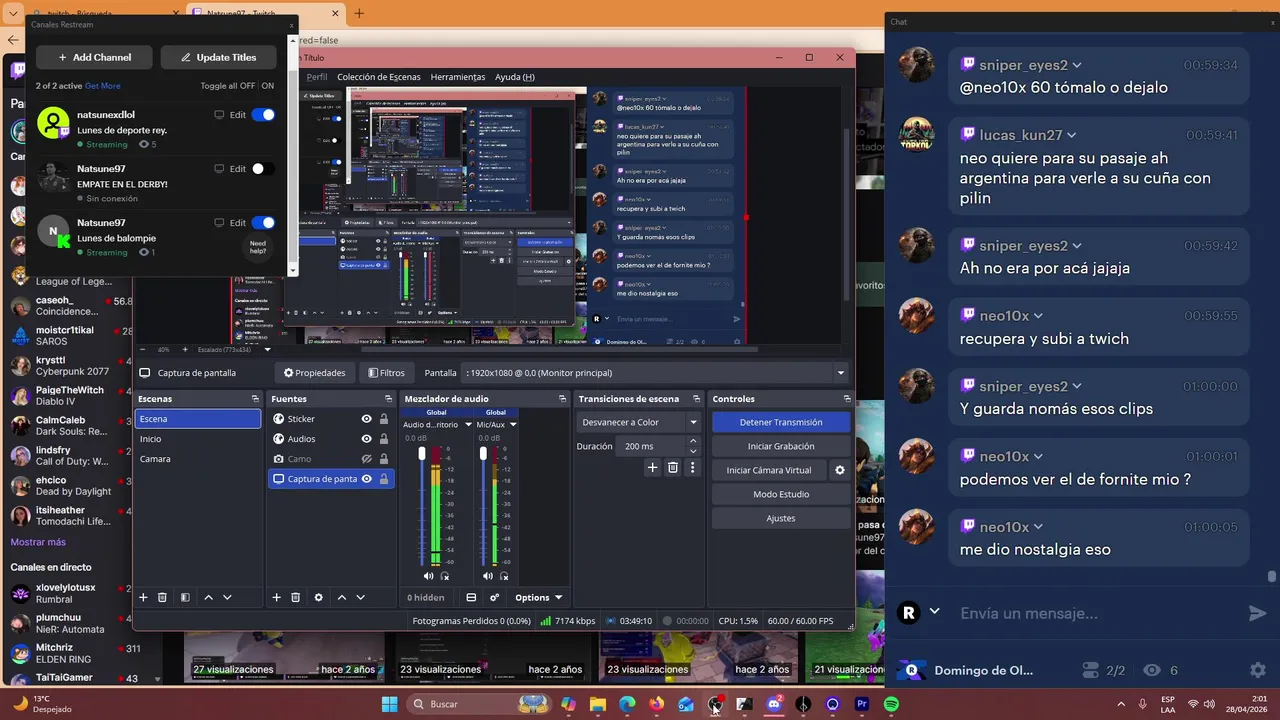This screenshot has height=720, width=1280.
Task: Send chat message arrow icon
Action: pyautogui.click(x=1257, y=613)
